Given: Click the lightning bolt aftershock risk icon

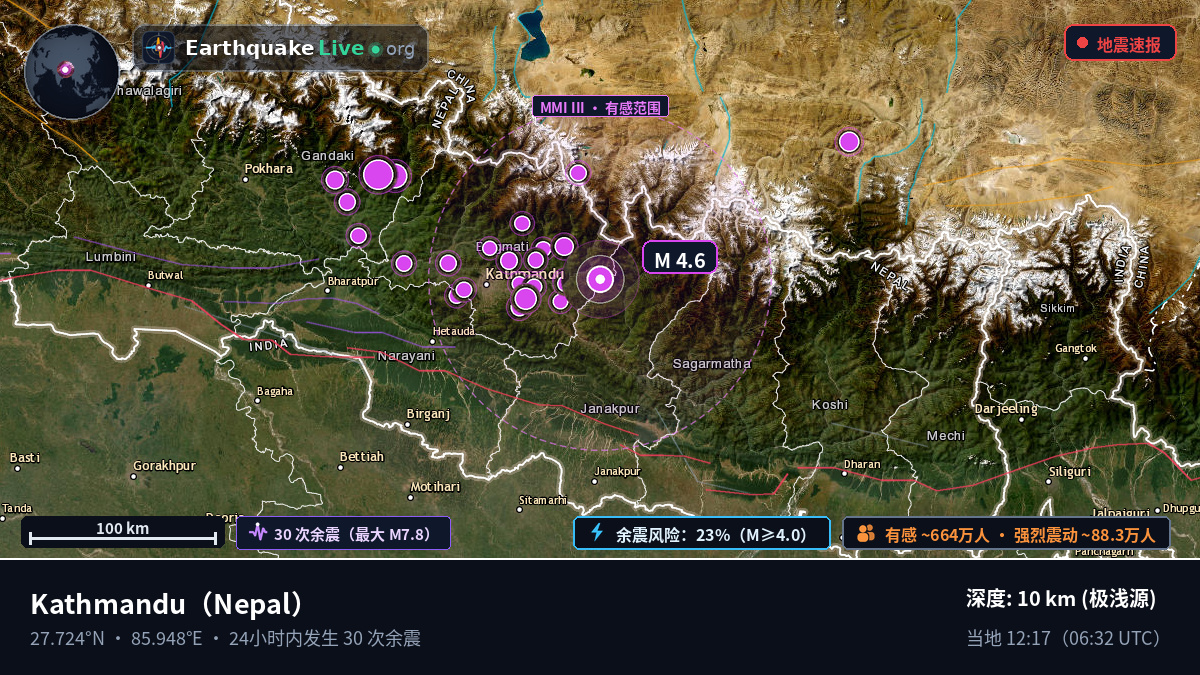Looking at the screenshot, I should (x=597, y=533).
